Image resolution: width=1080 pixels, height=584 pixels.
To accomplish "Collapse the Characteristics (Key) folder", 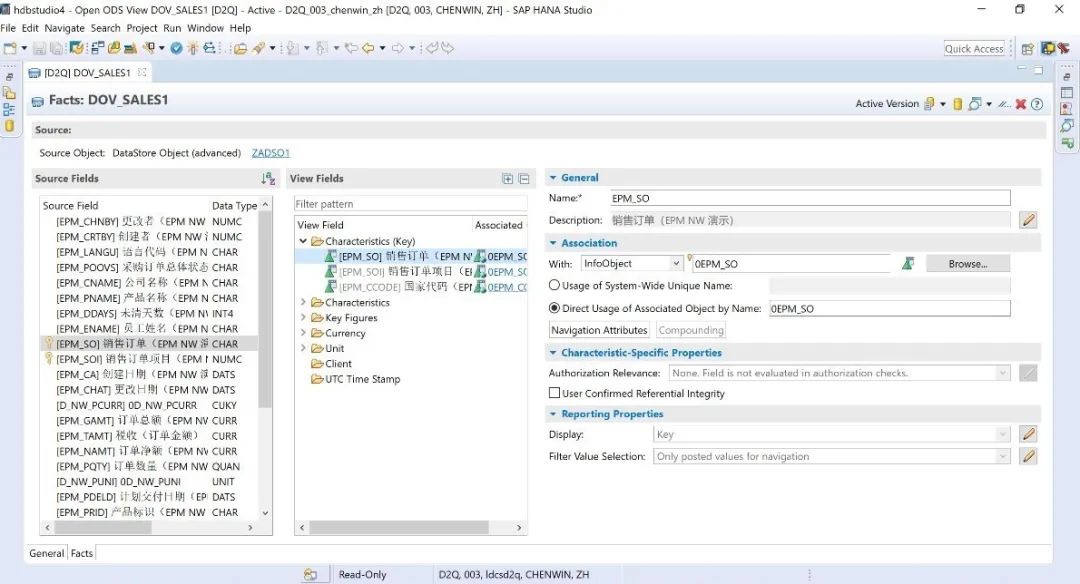I will coord(303,241).
